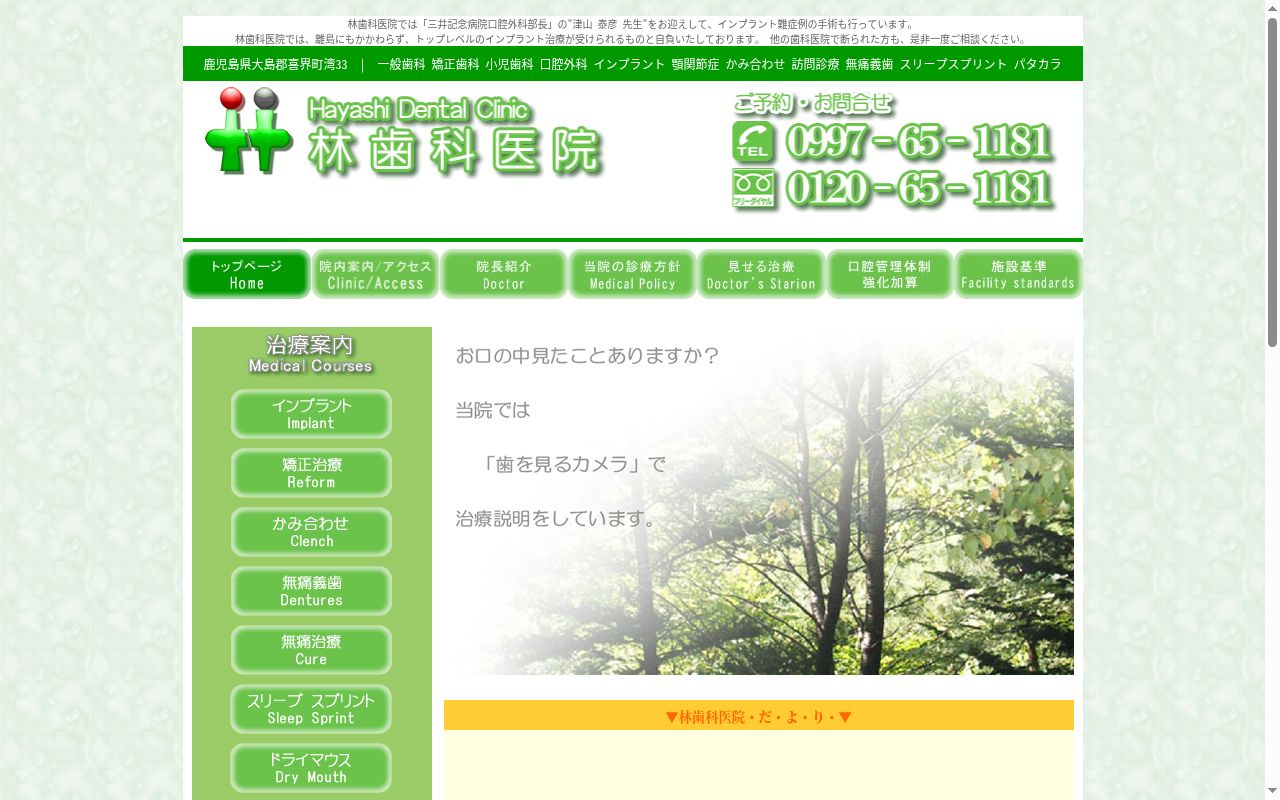Open the 口腔管理体制強化加算 tab
This screenshot has height=800, width=1280.
(x=889, y=274)
